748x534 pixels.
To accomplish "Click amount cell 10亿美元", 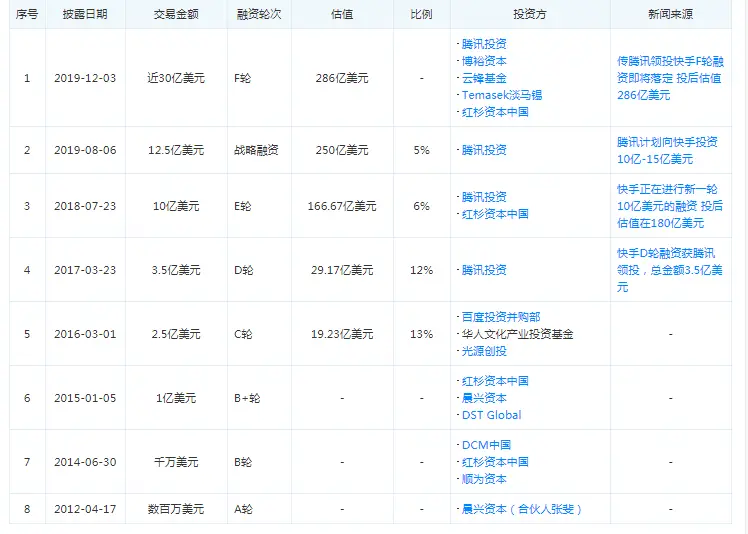I will tap(176, 206).
